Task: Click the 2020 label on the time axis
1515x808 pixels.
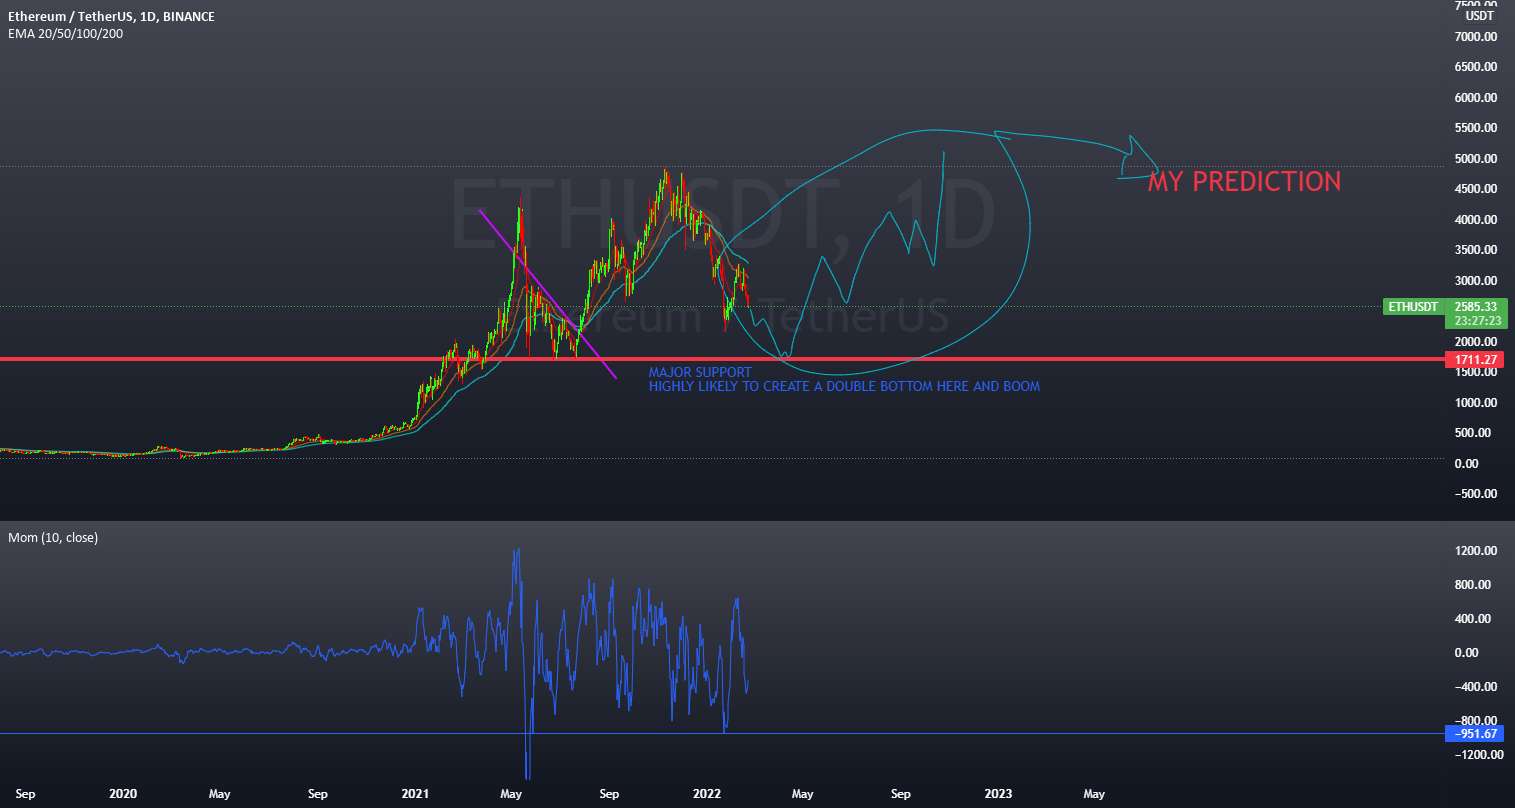Action: [x=123, y=794]
